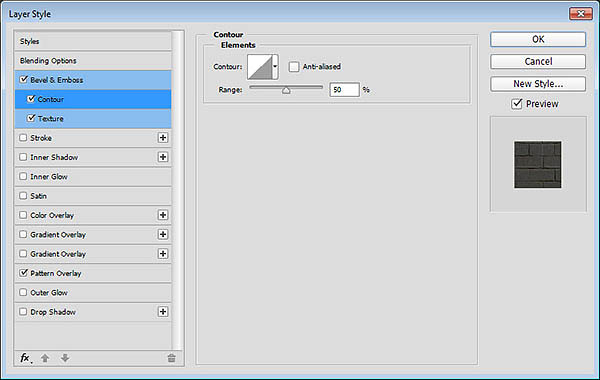Move the effect up with the up arrow

(x=45, y=358)
